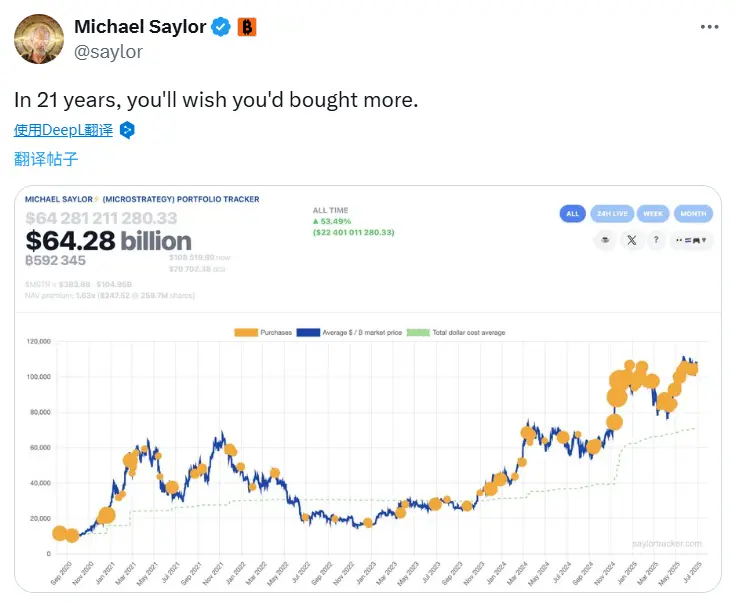Click the Michael Saylor display name
The height and width of the screenshot is (602, 735).
[x=138, y=28]
